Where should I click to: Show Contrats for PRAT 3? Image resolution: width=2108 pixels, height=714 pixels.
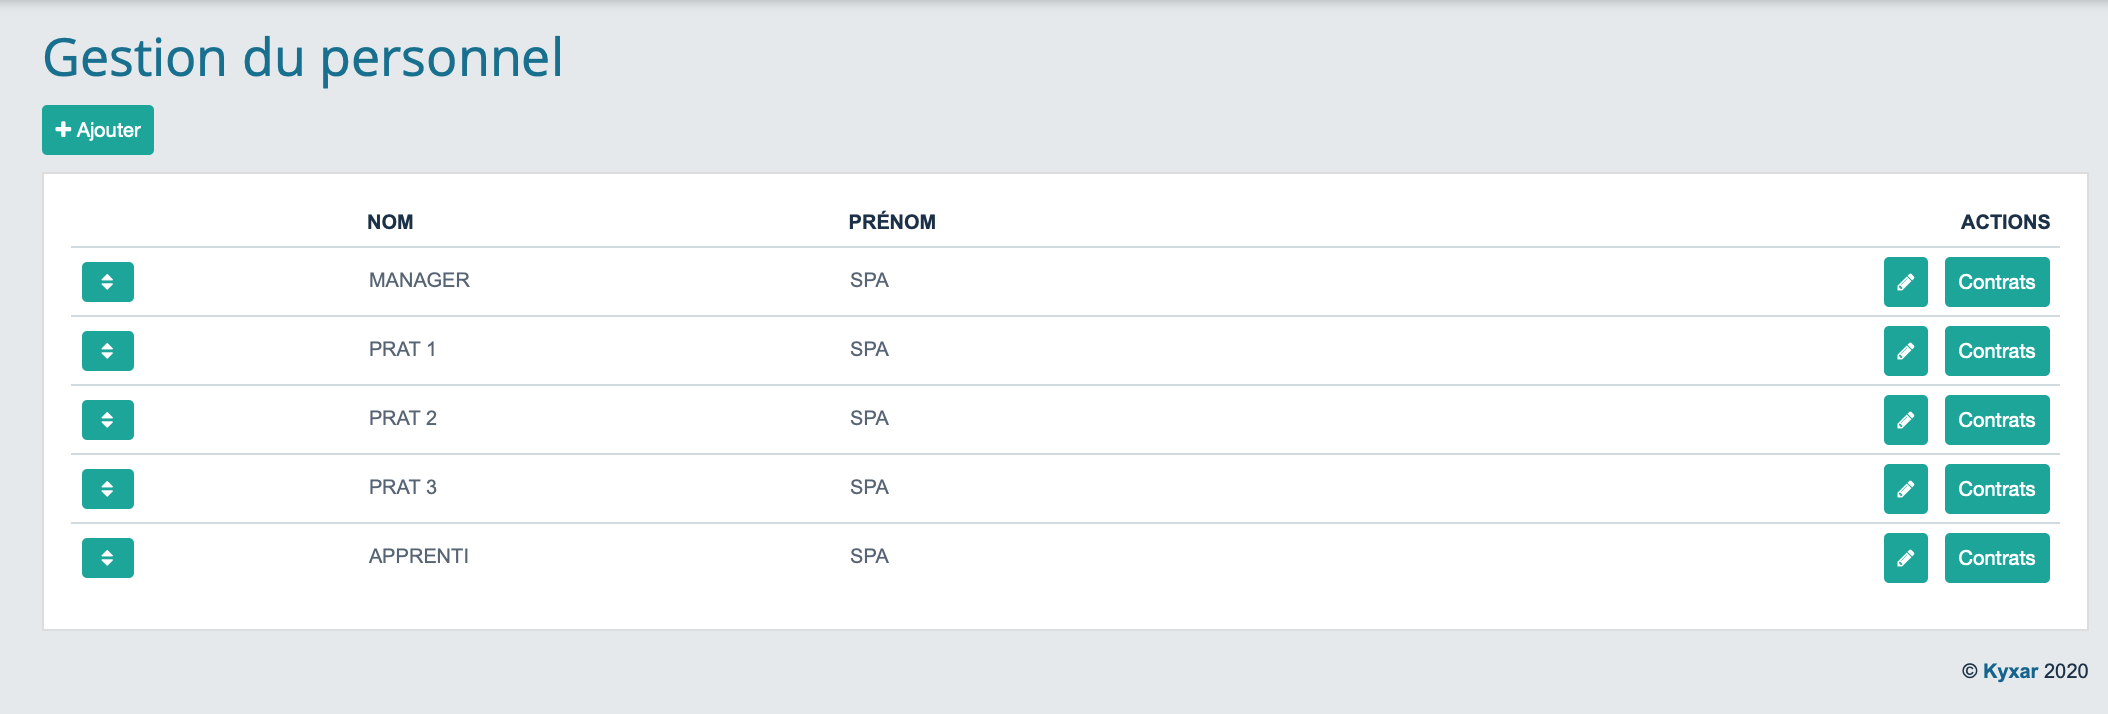[1997, 489]
